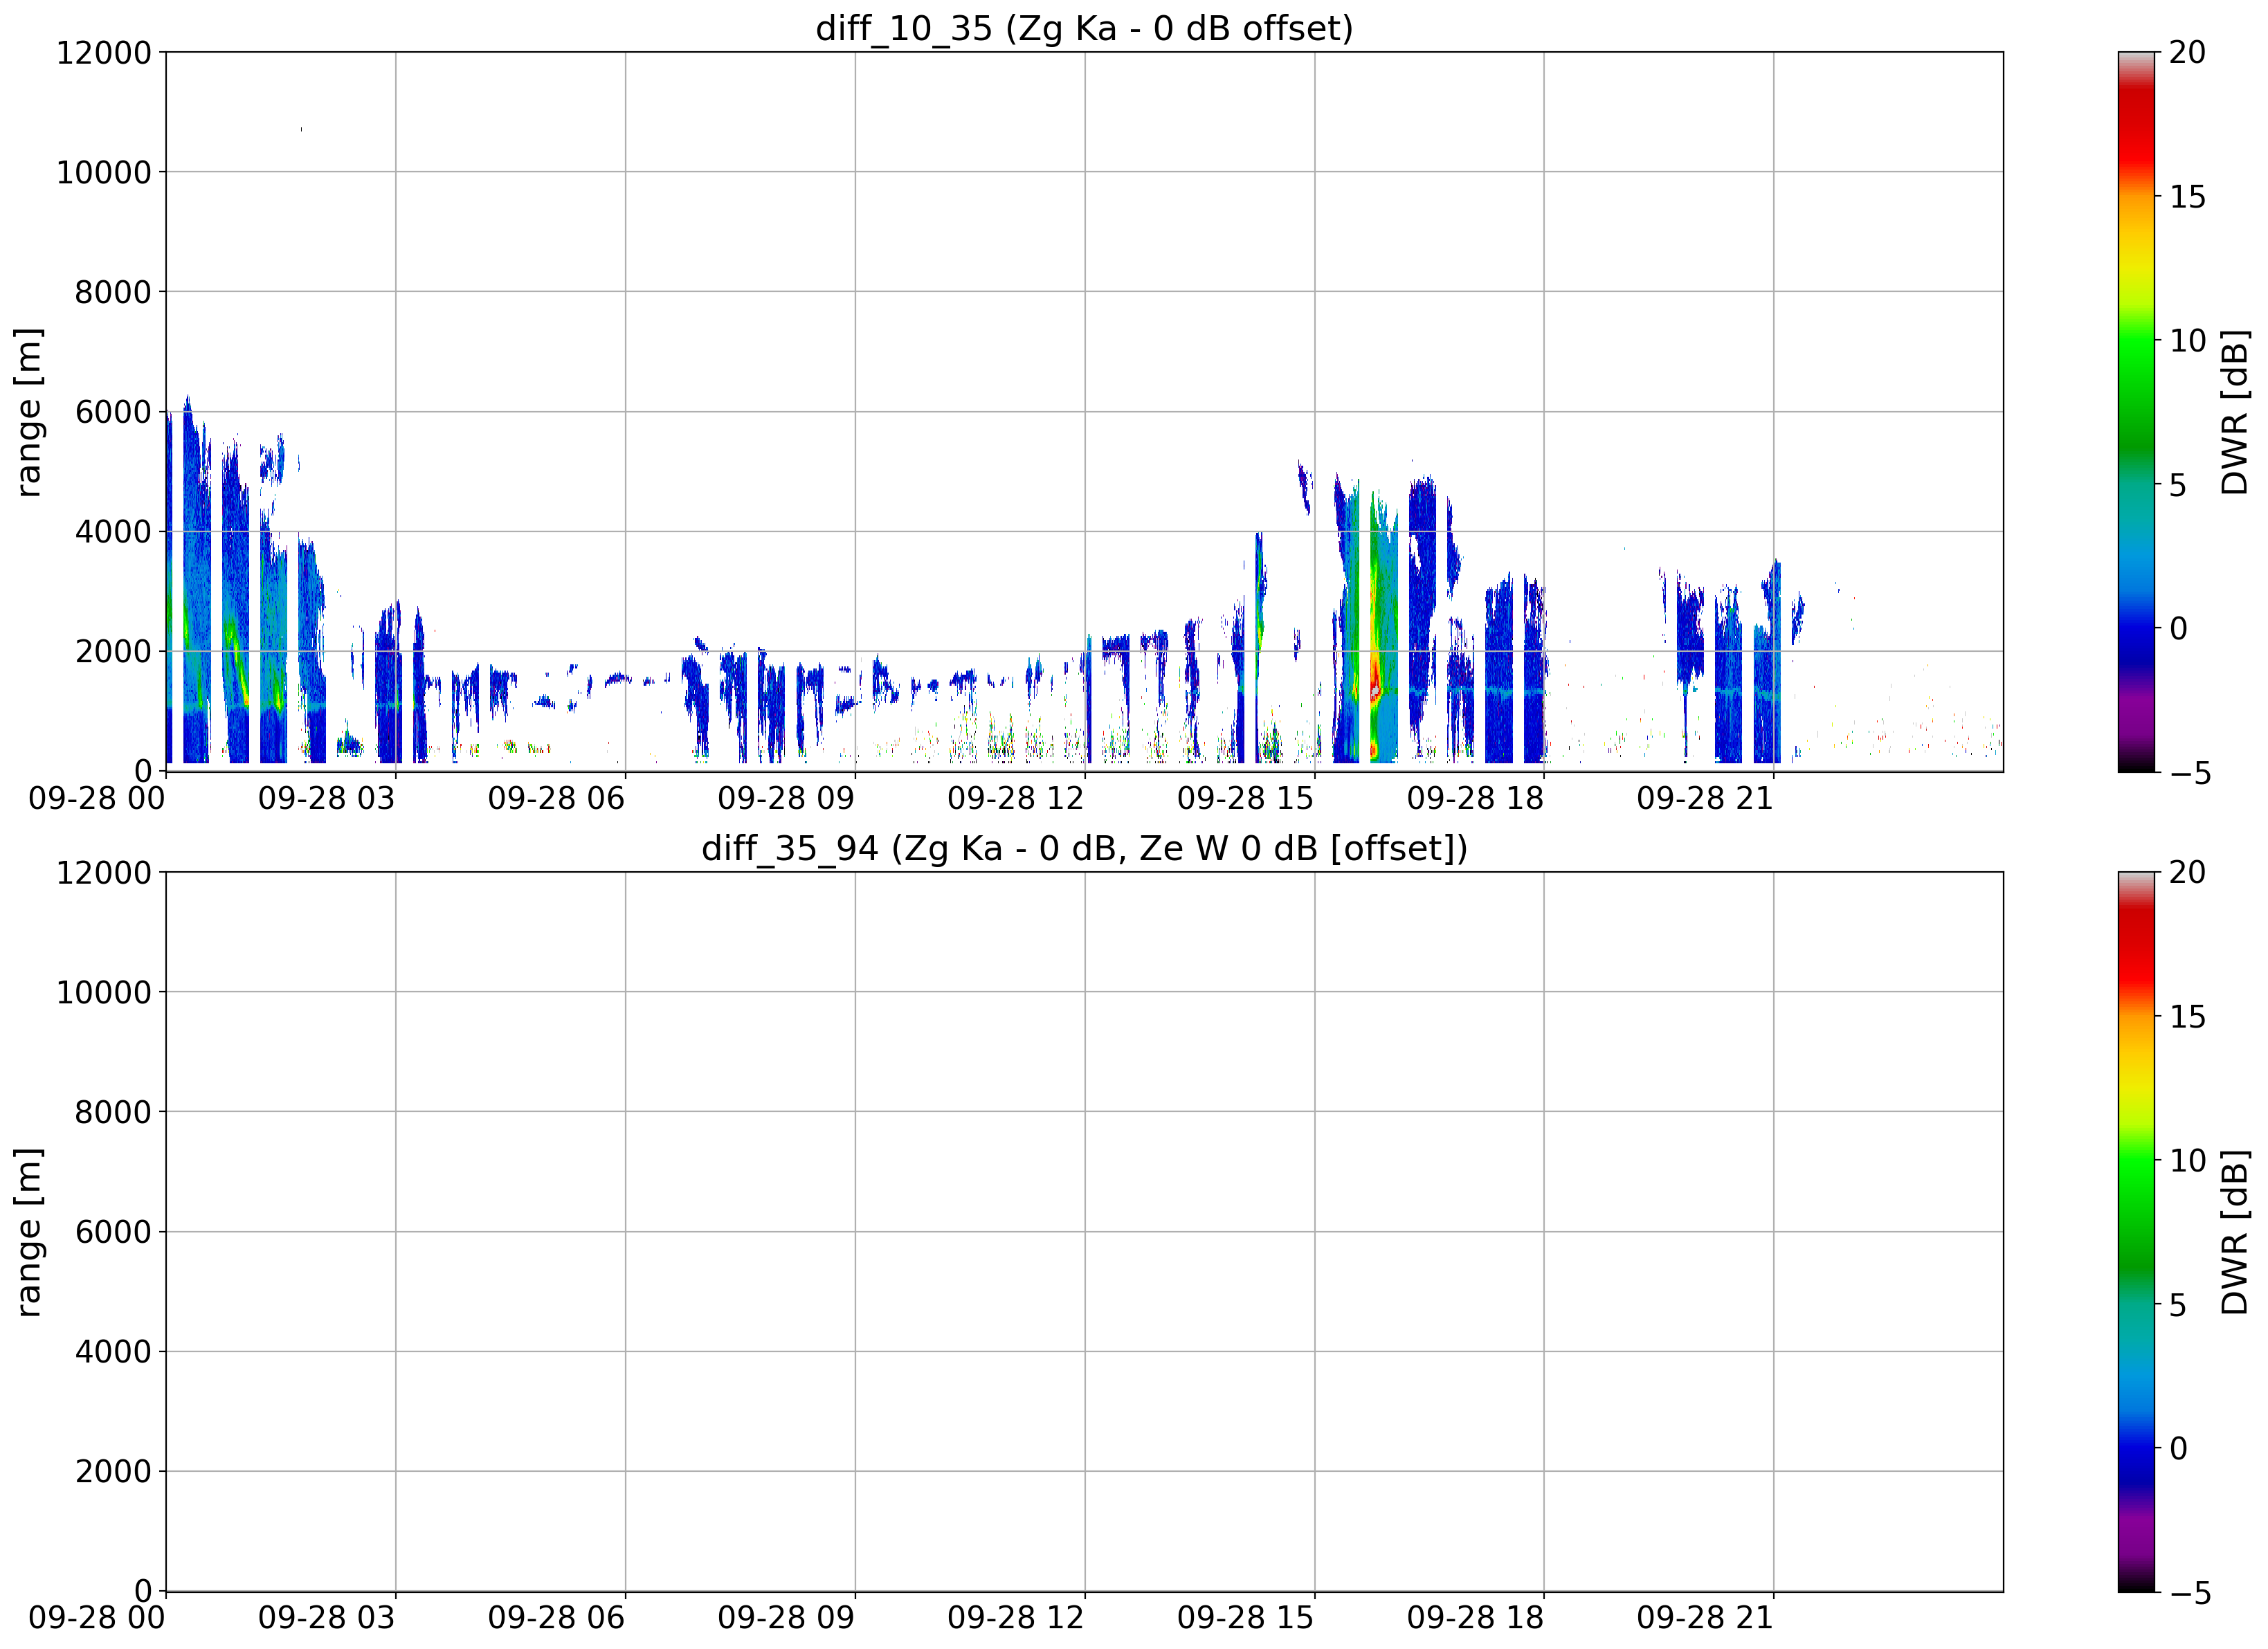Click the '2000' y-tick on the bottom plot

pyautogui.click(x=113, y=1471)
